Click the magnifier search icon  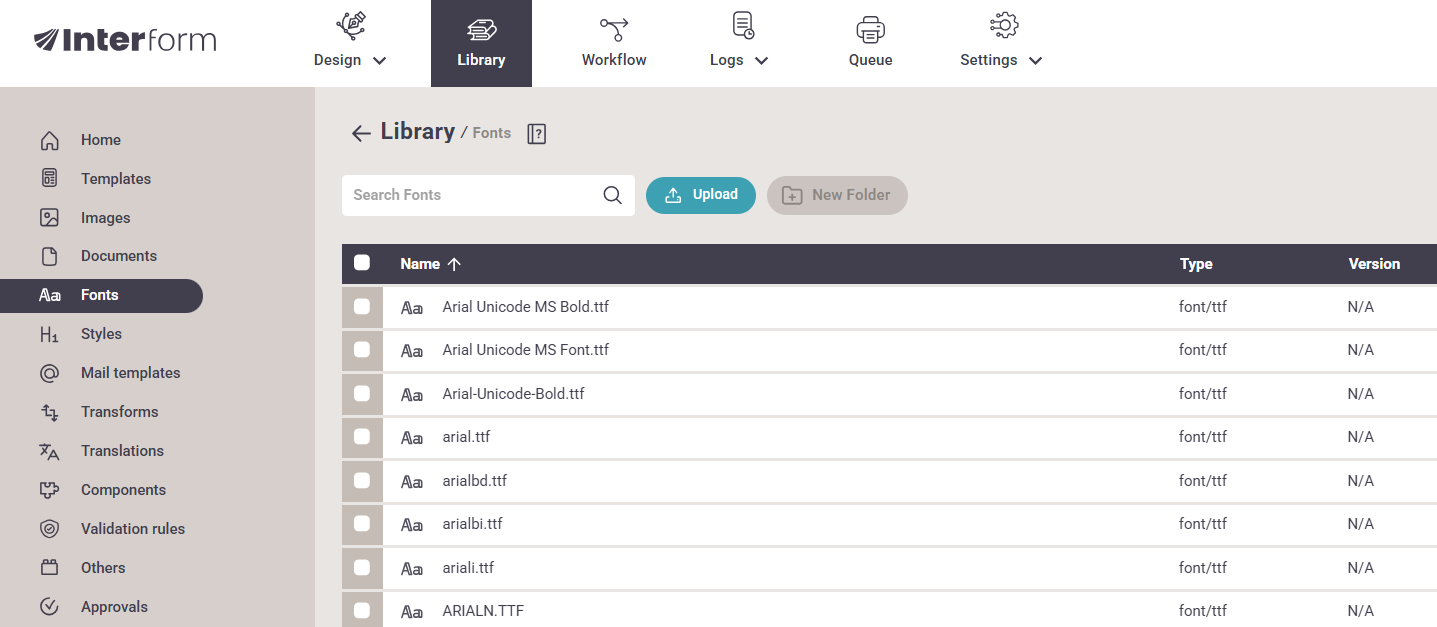612,195
